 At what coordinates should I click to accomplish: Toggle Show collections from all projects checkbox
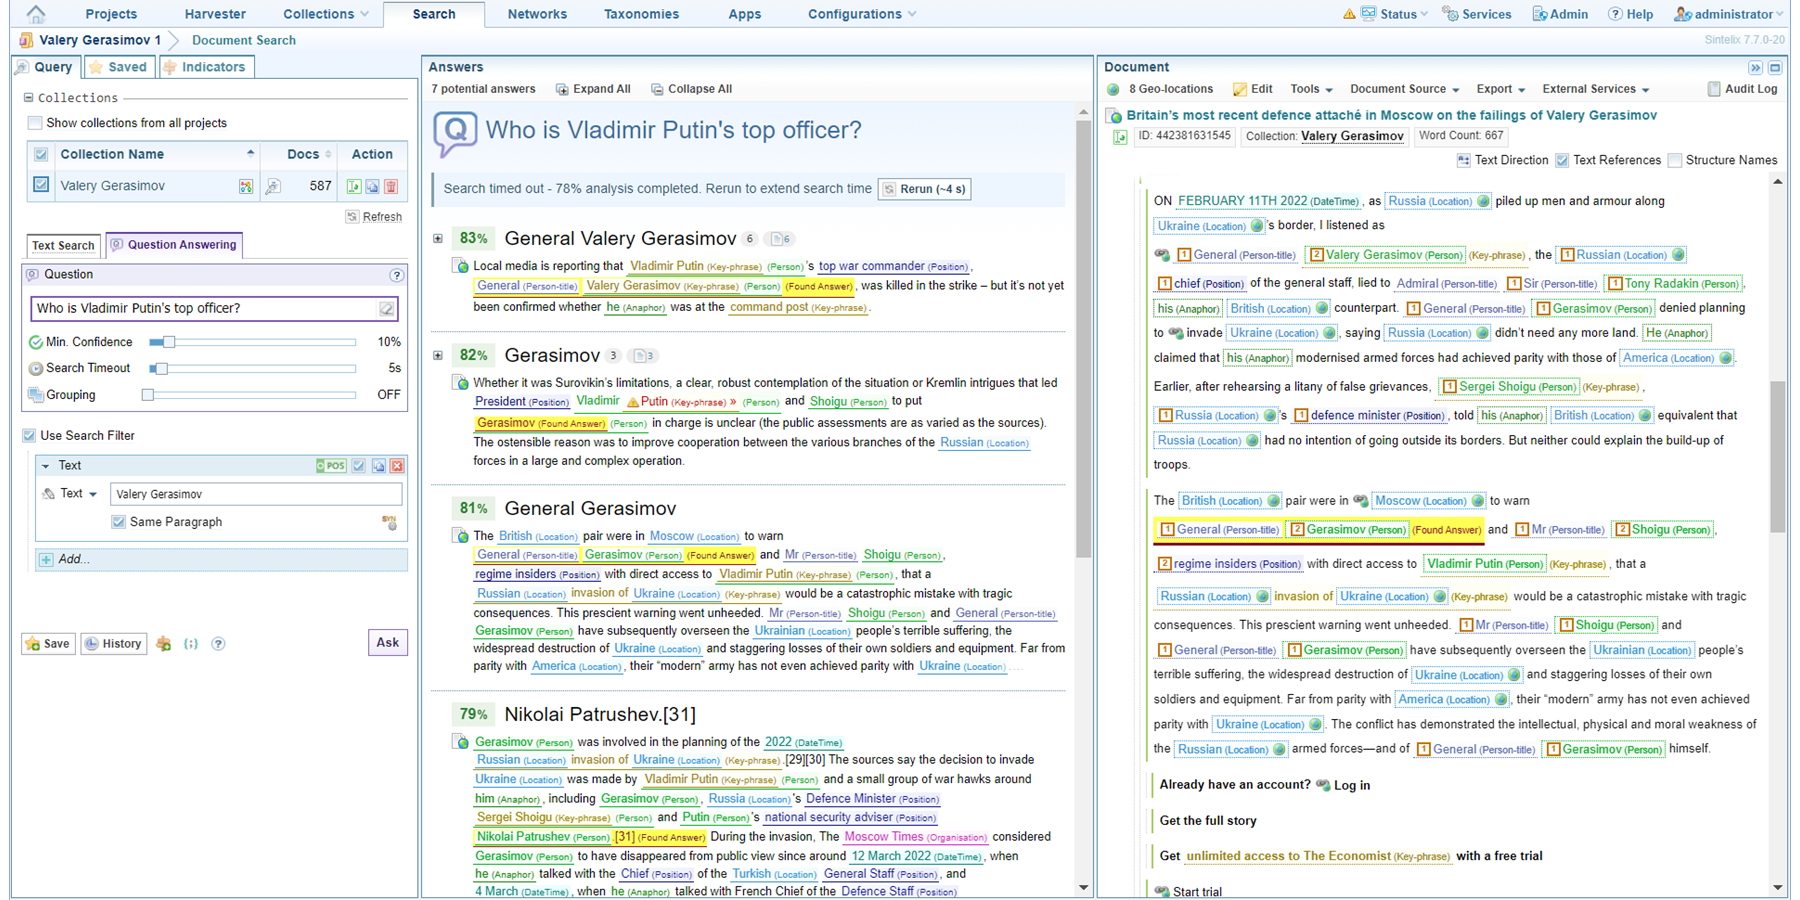click(35, 123)
